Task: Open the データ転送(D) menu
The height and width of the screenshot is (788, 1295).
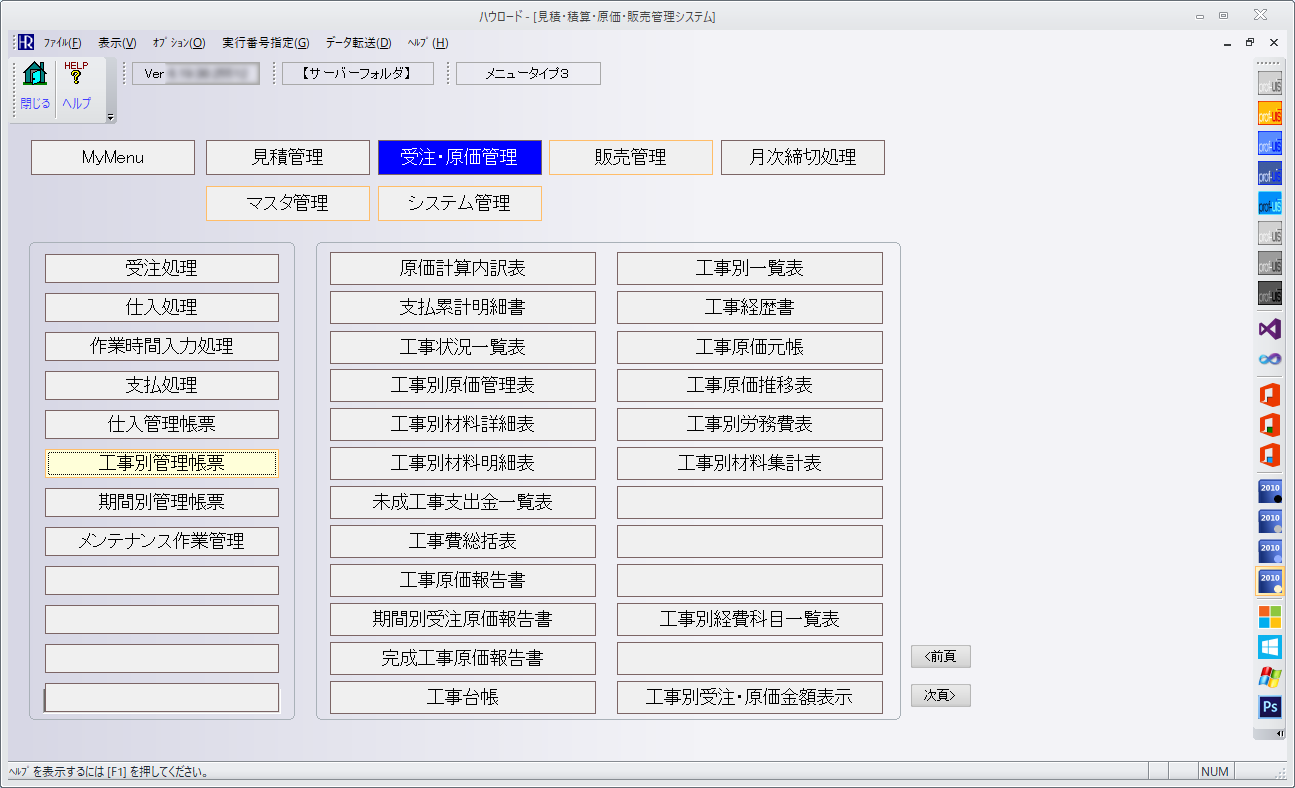Action: [358, 43]
